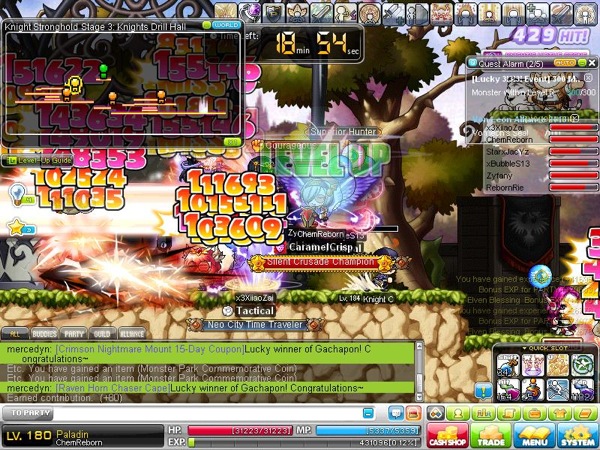Click the small green button beside WORLD

(x=207, y=25)
